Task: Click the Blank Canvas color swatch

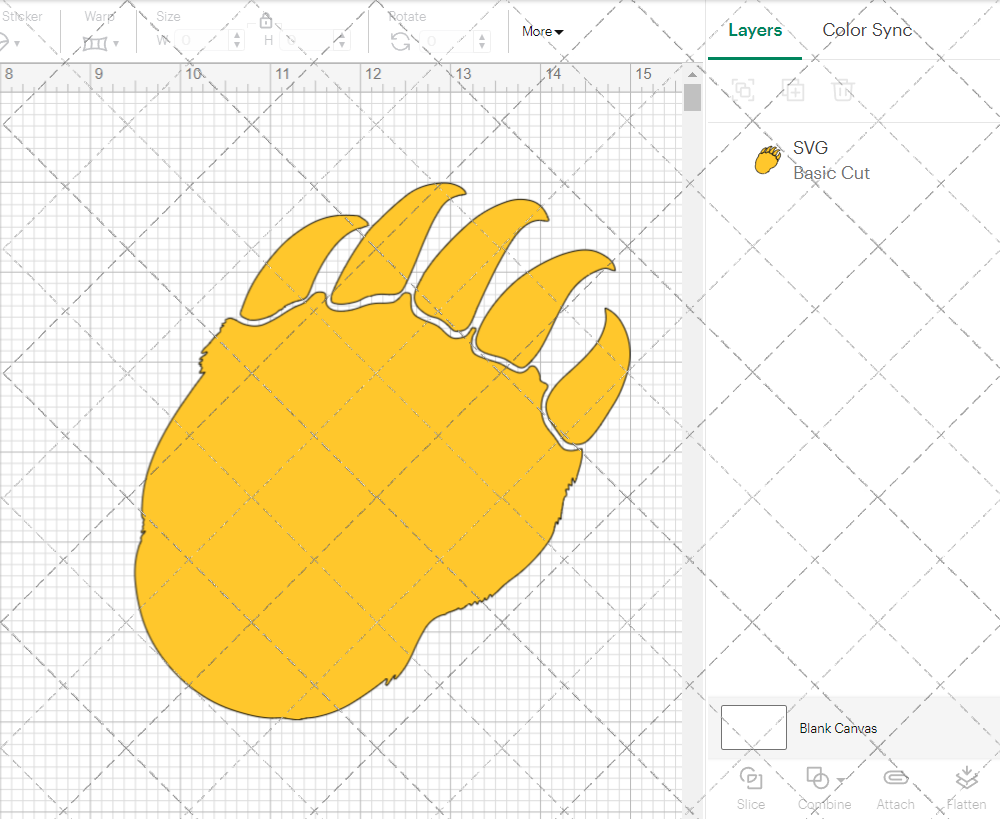Action: (x=752, y=727)
